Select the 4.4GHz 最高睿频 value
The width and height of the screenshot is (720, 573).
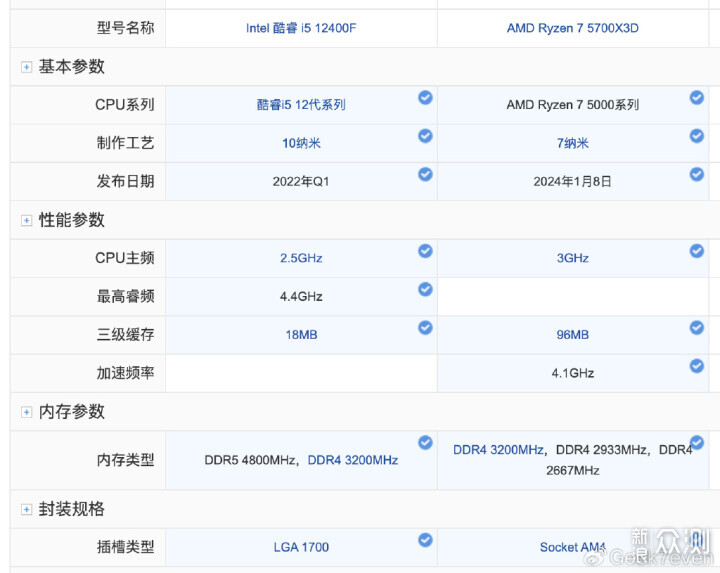click(x=301, y=297)
